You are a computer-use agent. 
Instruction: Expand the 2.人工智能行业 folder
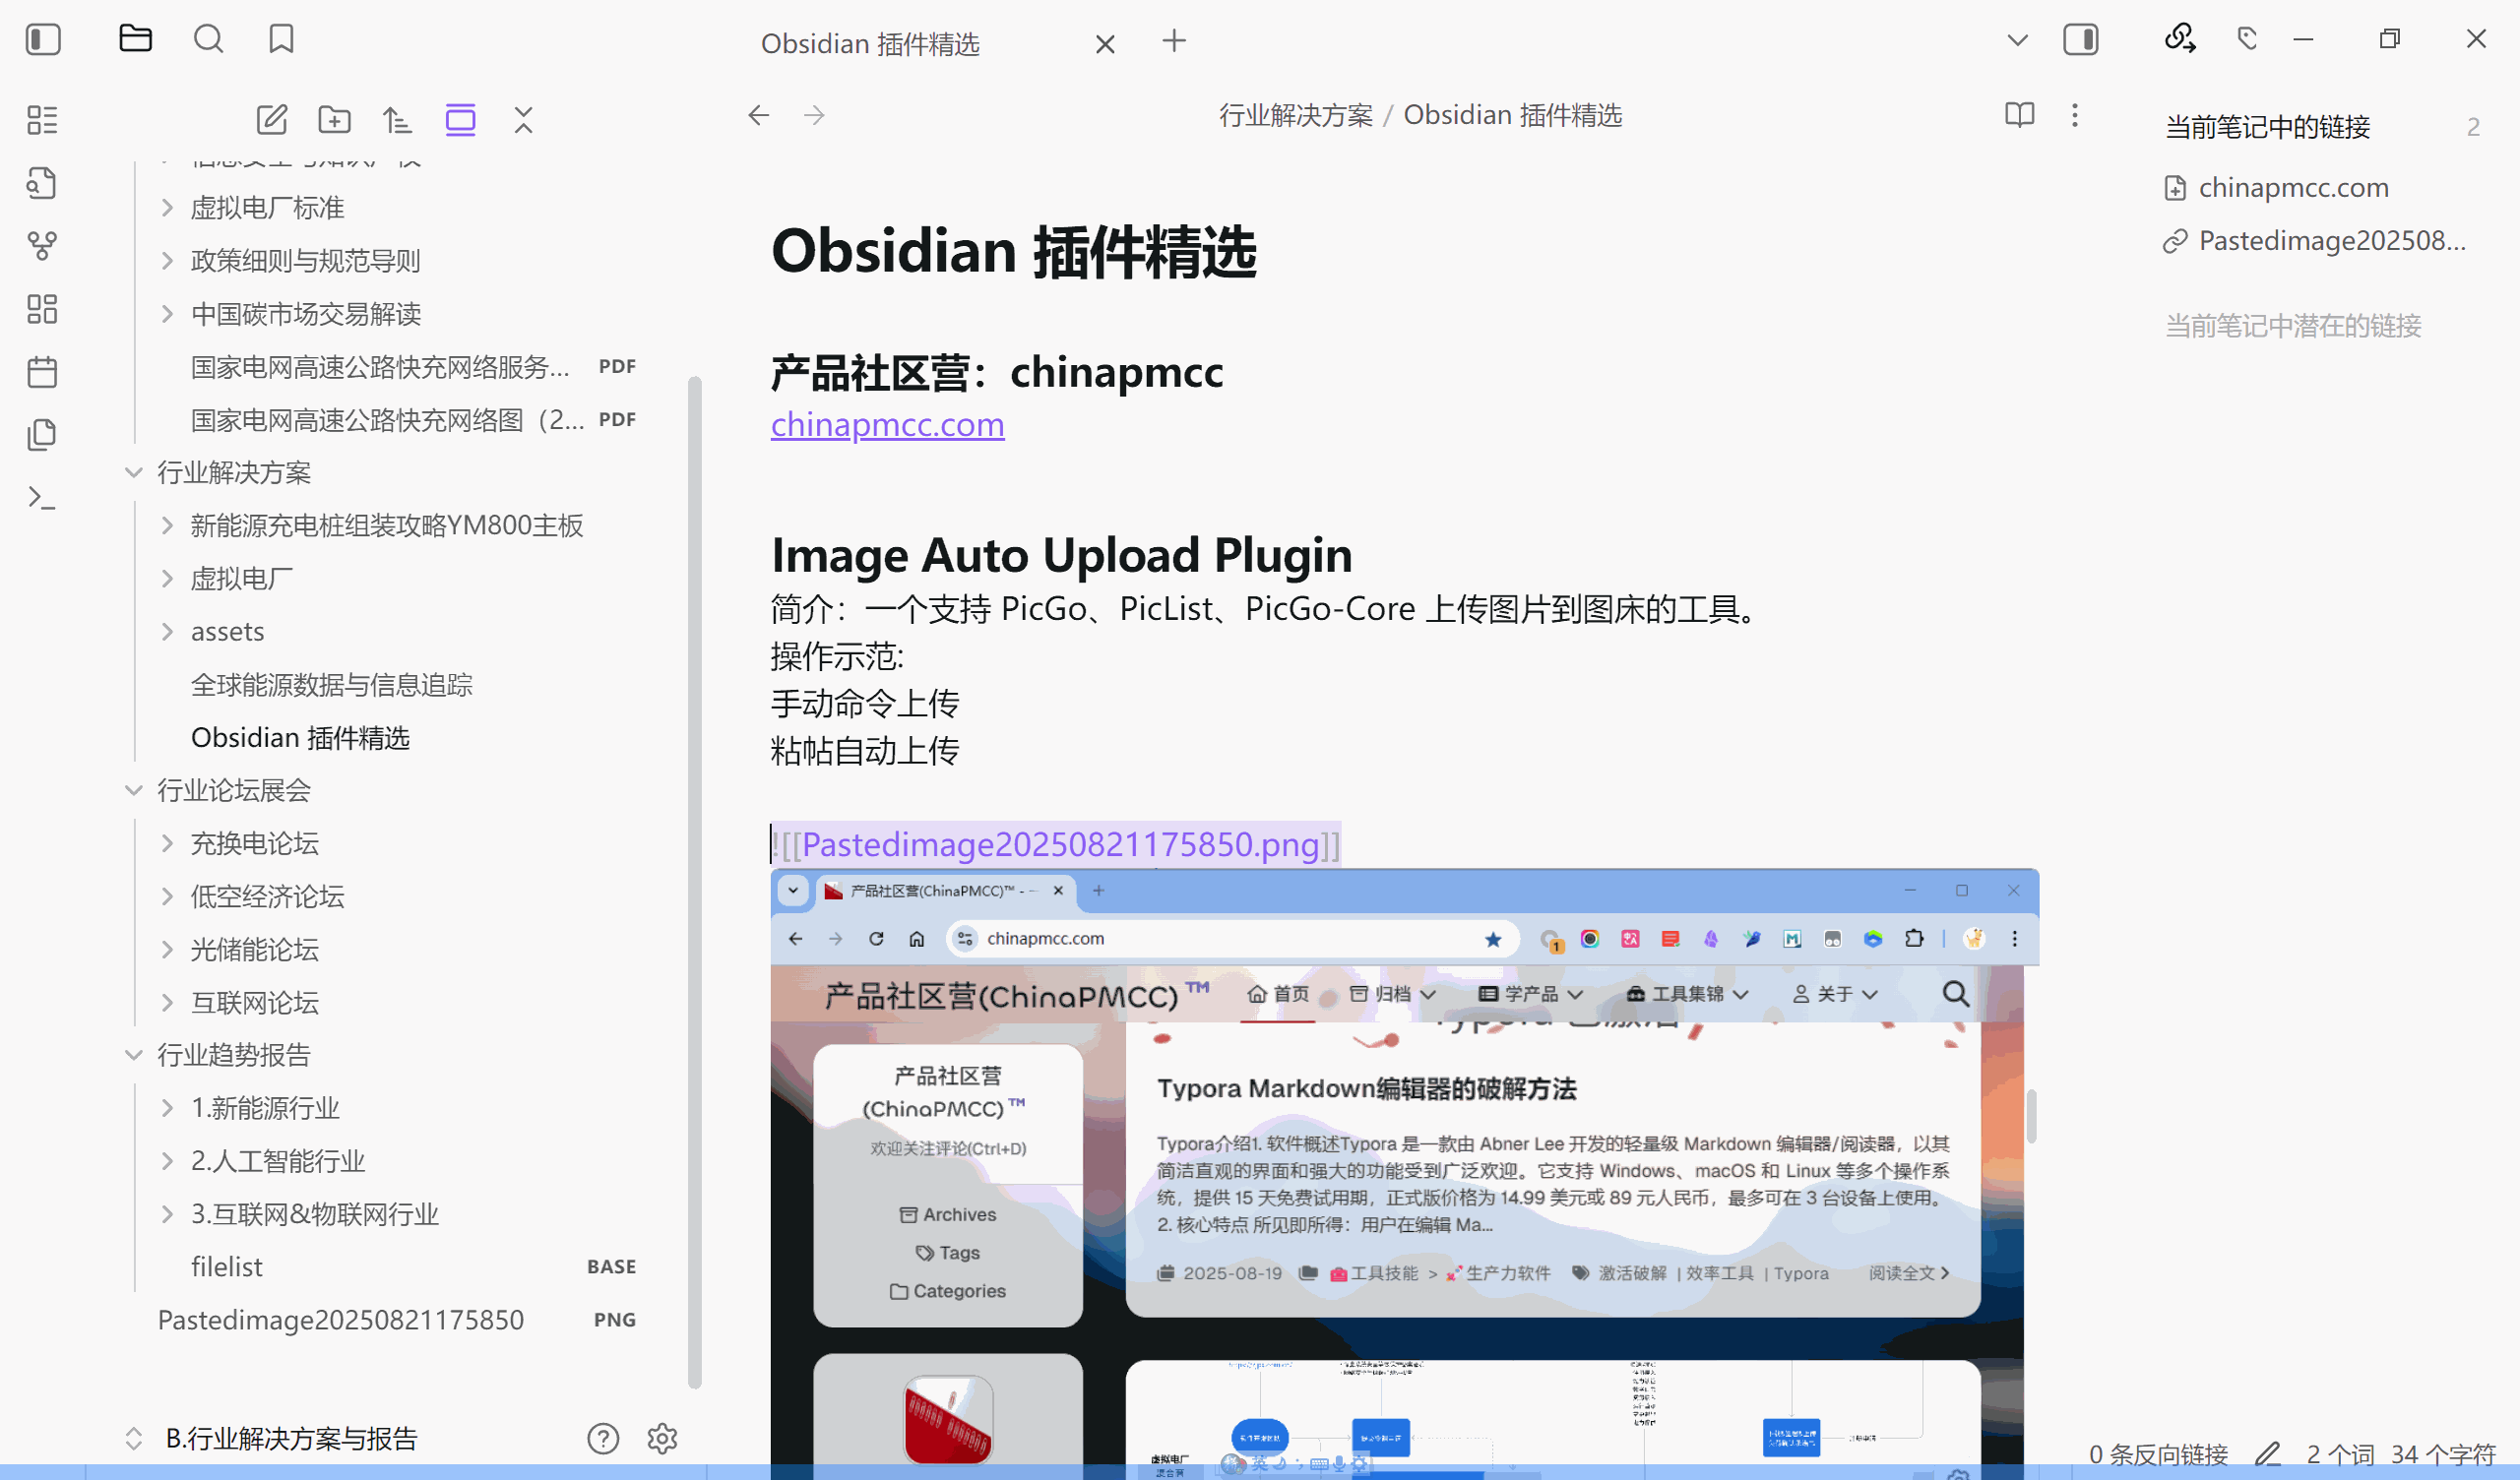[166, 1161]
